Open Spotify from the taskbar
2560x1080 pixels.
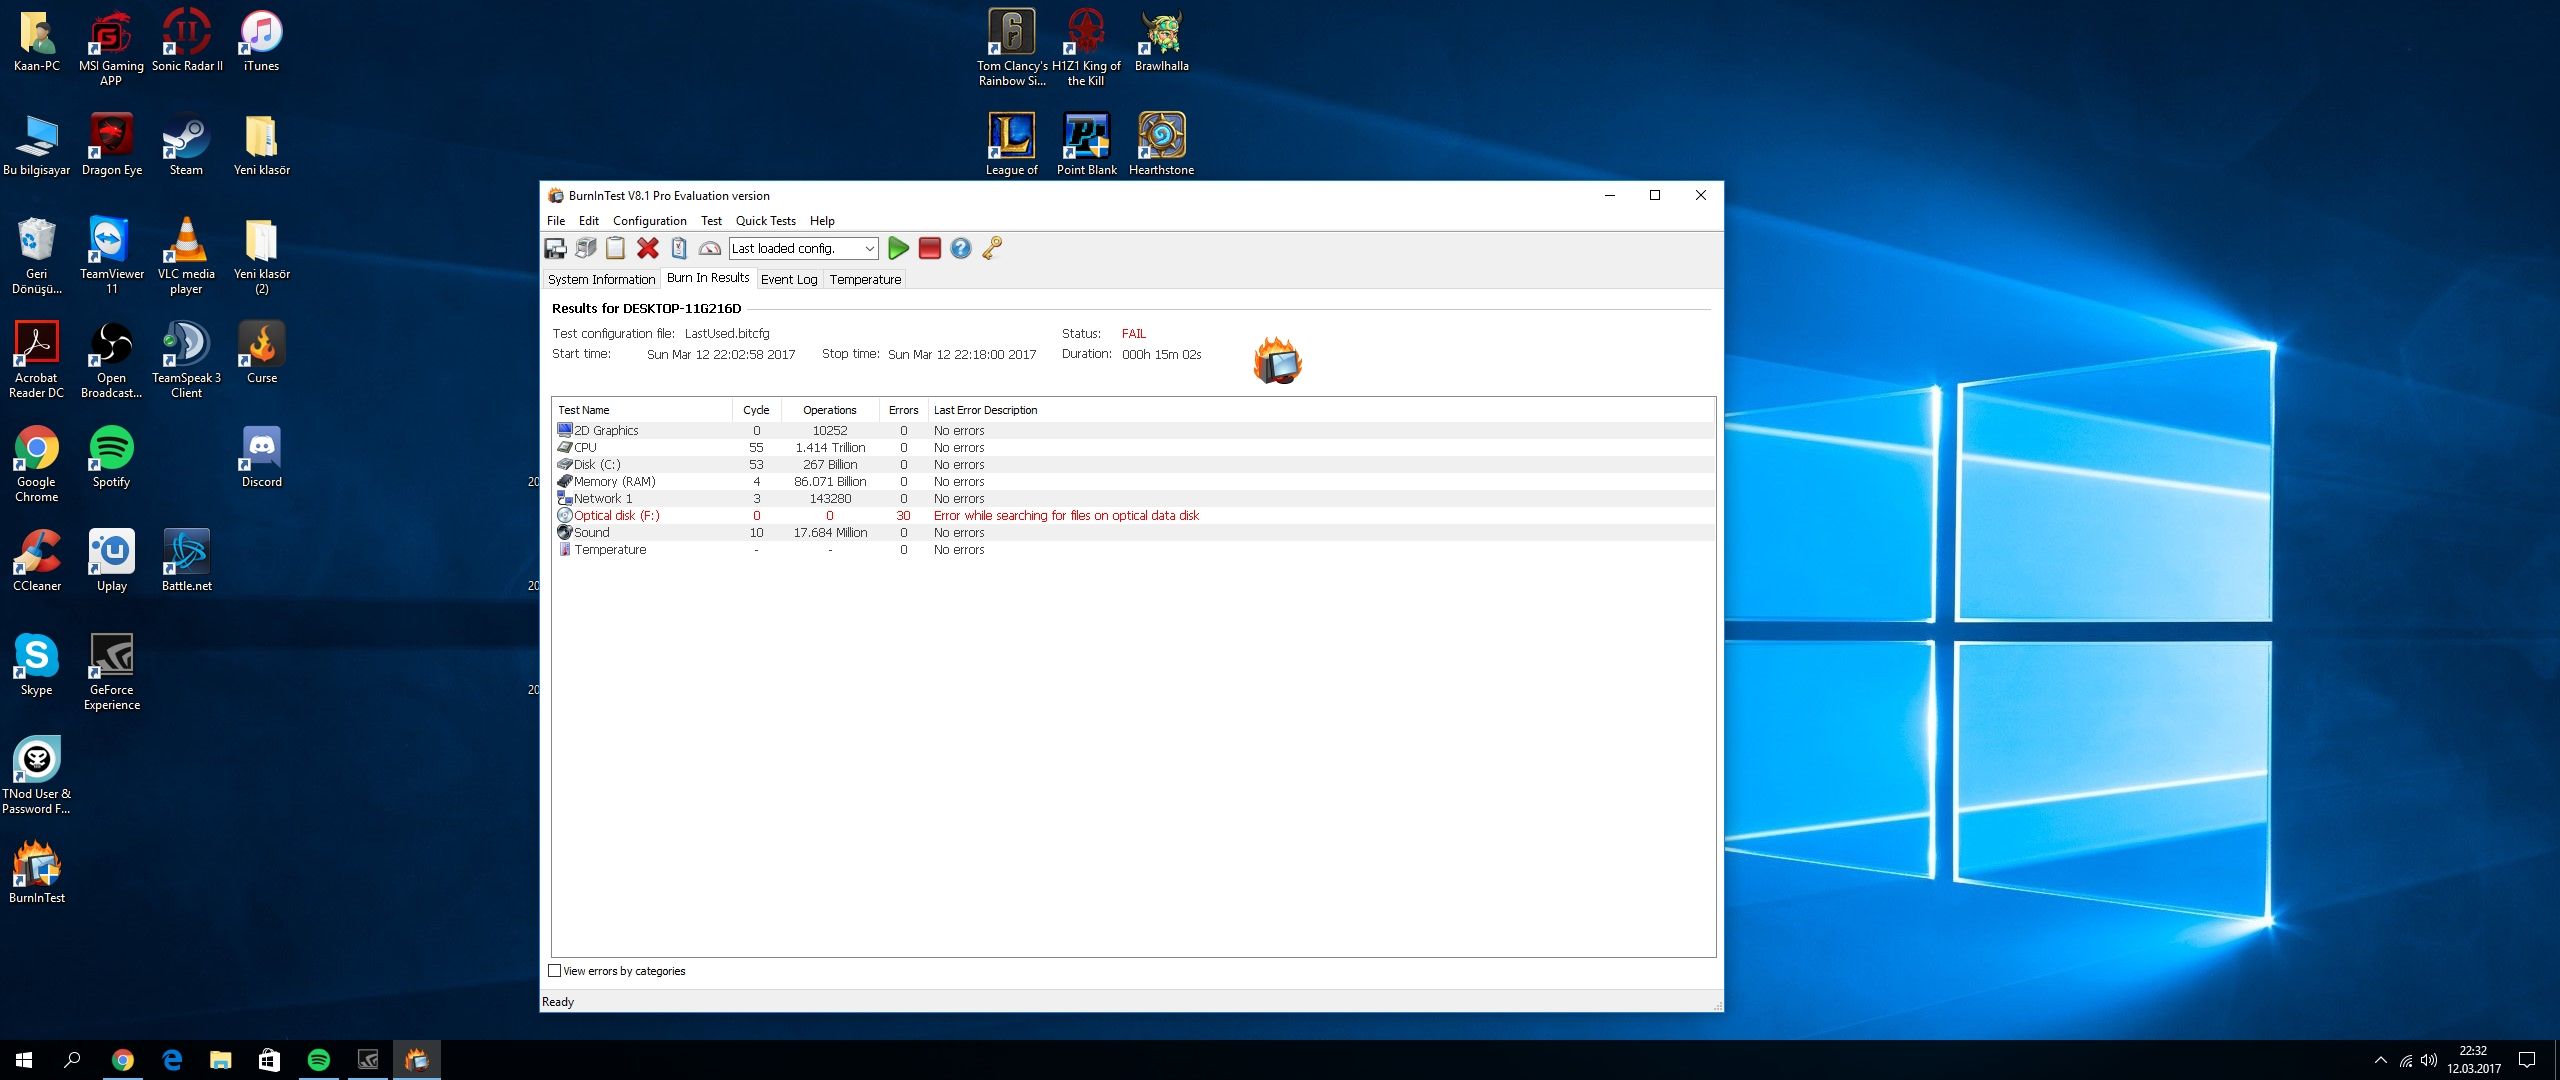319,1060
